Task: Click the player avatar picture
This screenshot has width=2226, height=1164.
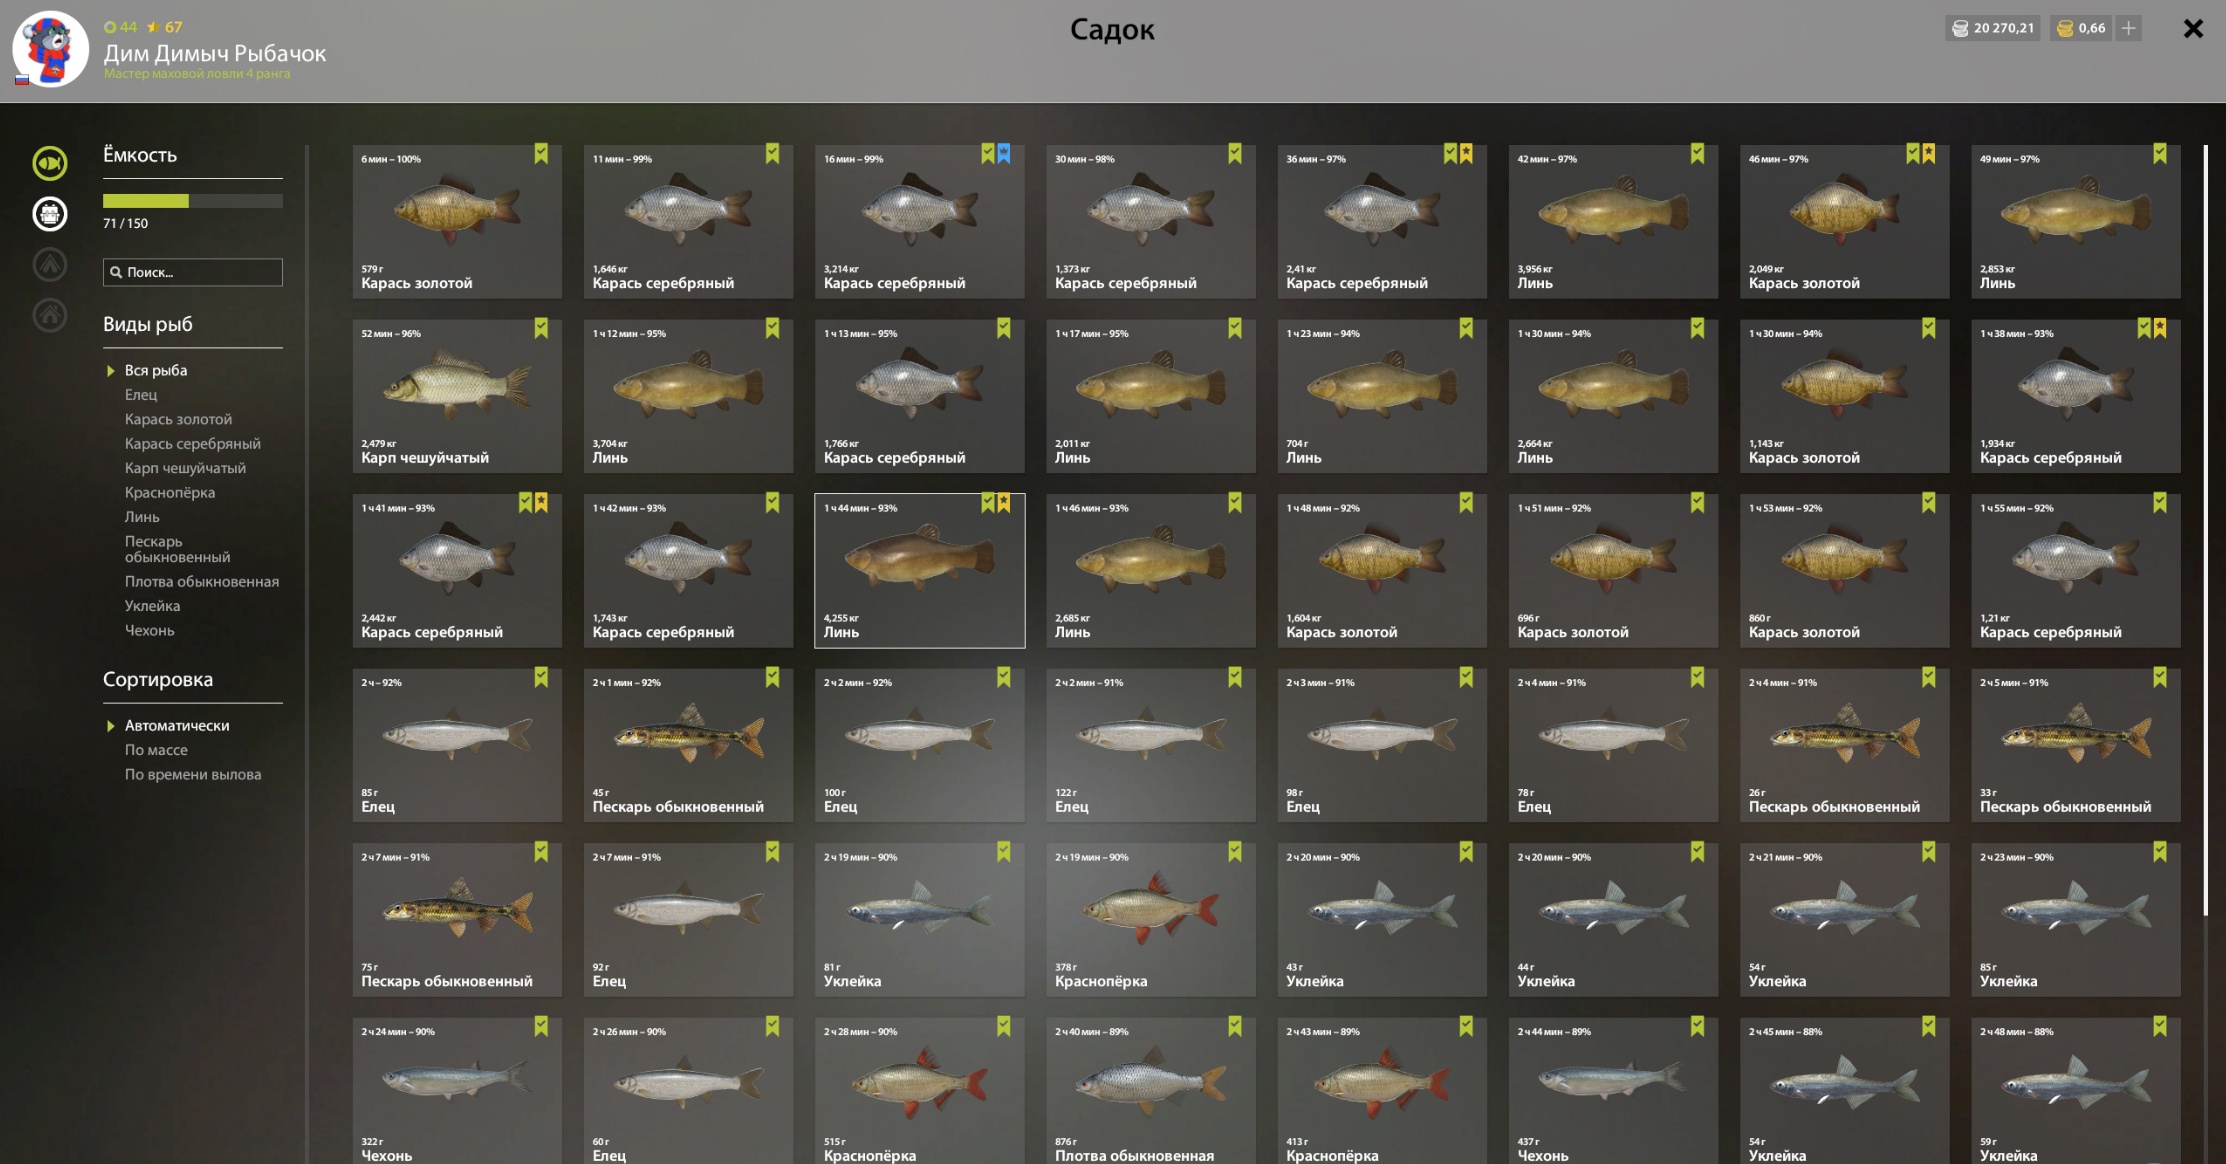Action: click(50, 49)
